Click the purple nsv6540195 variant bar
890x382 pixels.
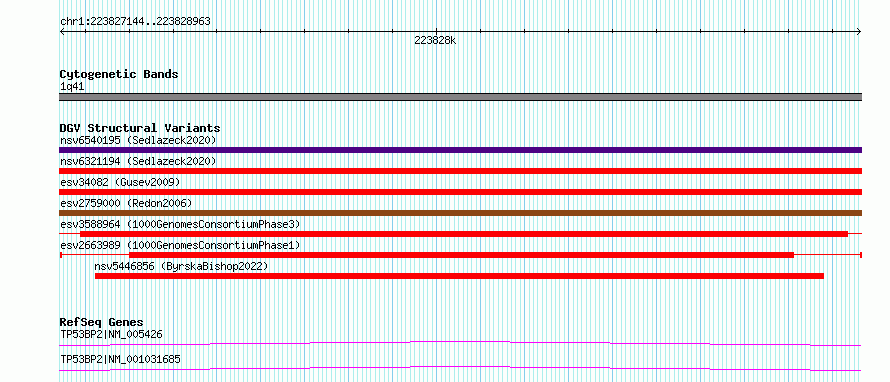[460, 150]
